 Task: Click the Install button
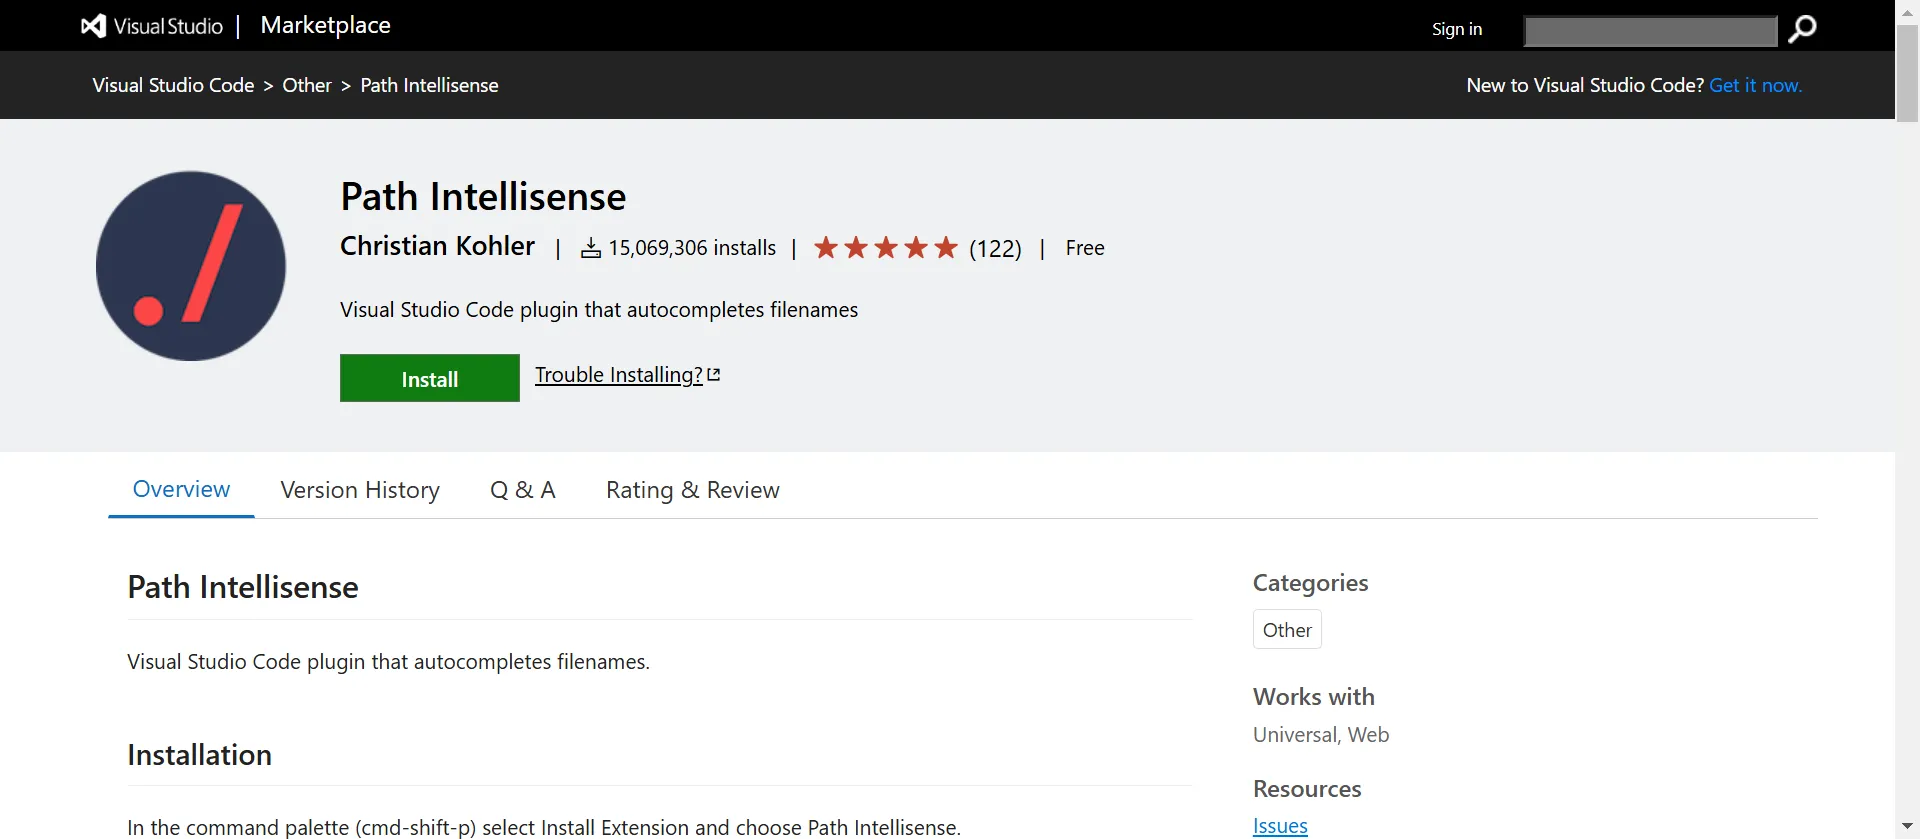point(430,378)
